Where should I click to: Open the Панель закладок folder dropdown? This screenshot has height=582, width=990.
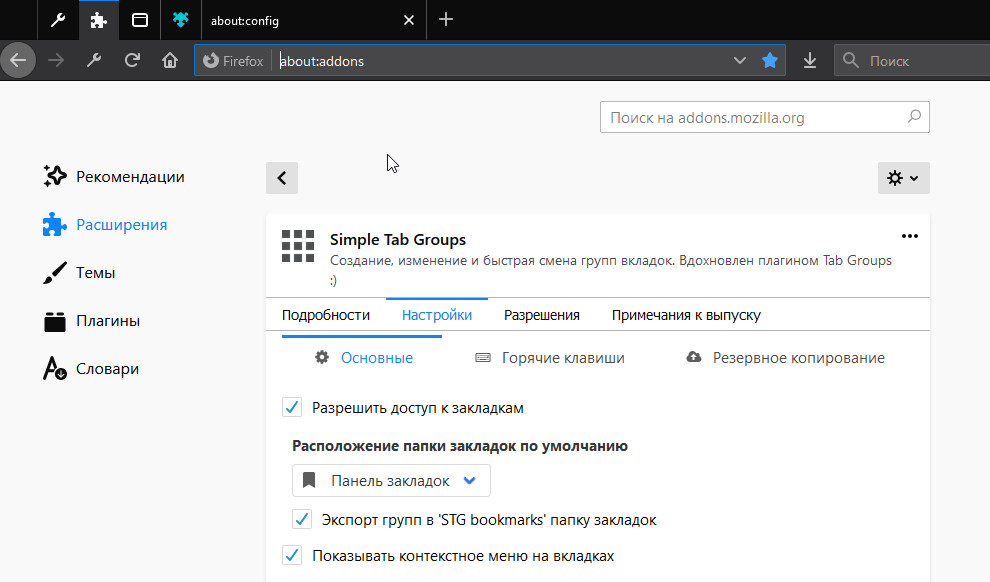pyautogui.click(x=391, y=481)
